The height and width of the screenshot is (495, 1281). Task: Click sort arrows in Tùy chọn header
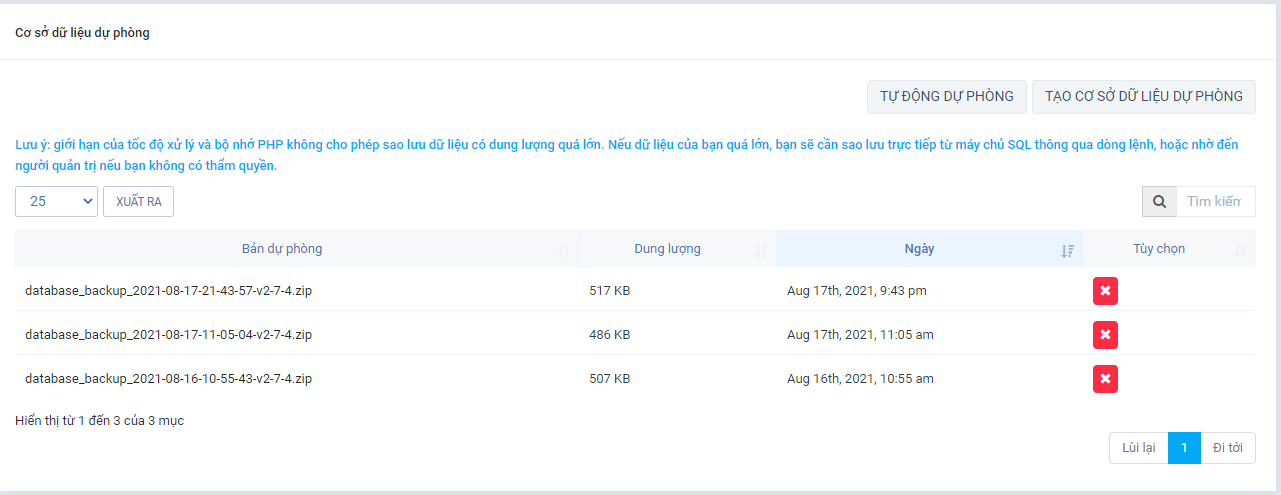[1240, 250]
